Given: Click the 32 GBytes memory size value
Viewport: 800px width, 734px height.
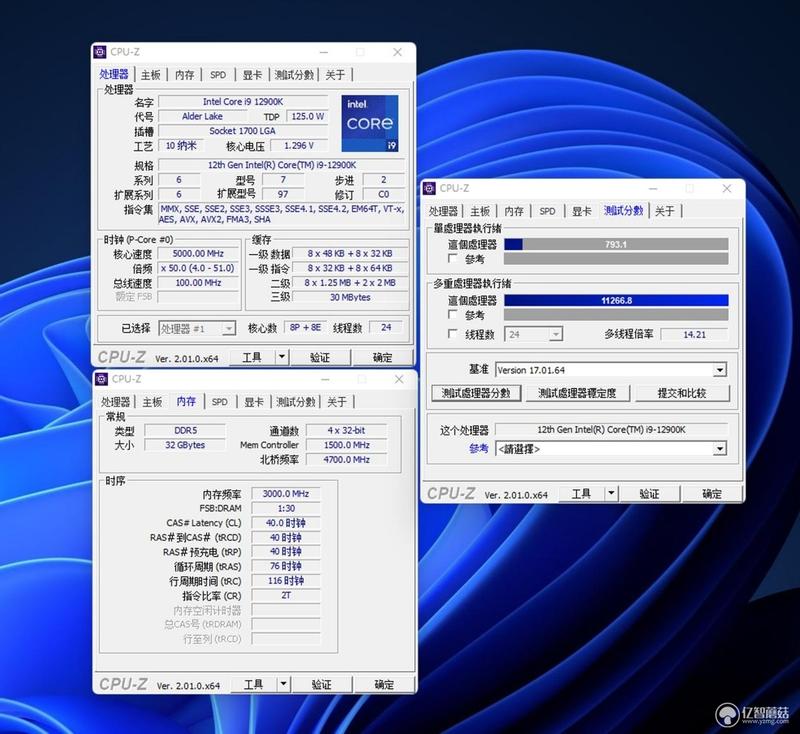Looking at the screenshot, I should [185, 445].
